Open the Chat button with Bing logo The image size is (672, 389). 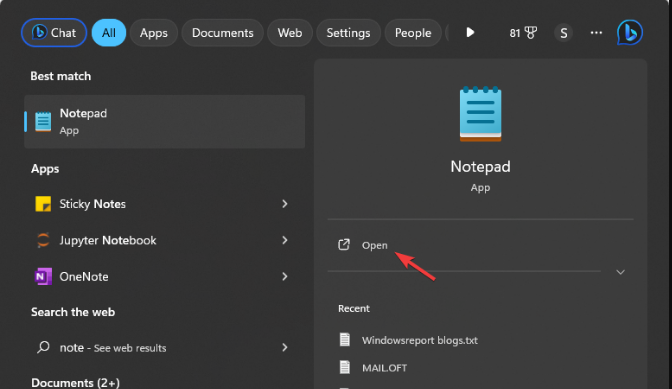[x=54, y=33]
